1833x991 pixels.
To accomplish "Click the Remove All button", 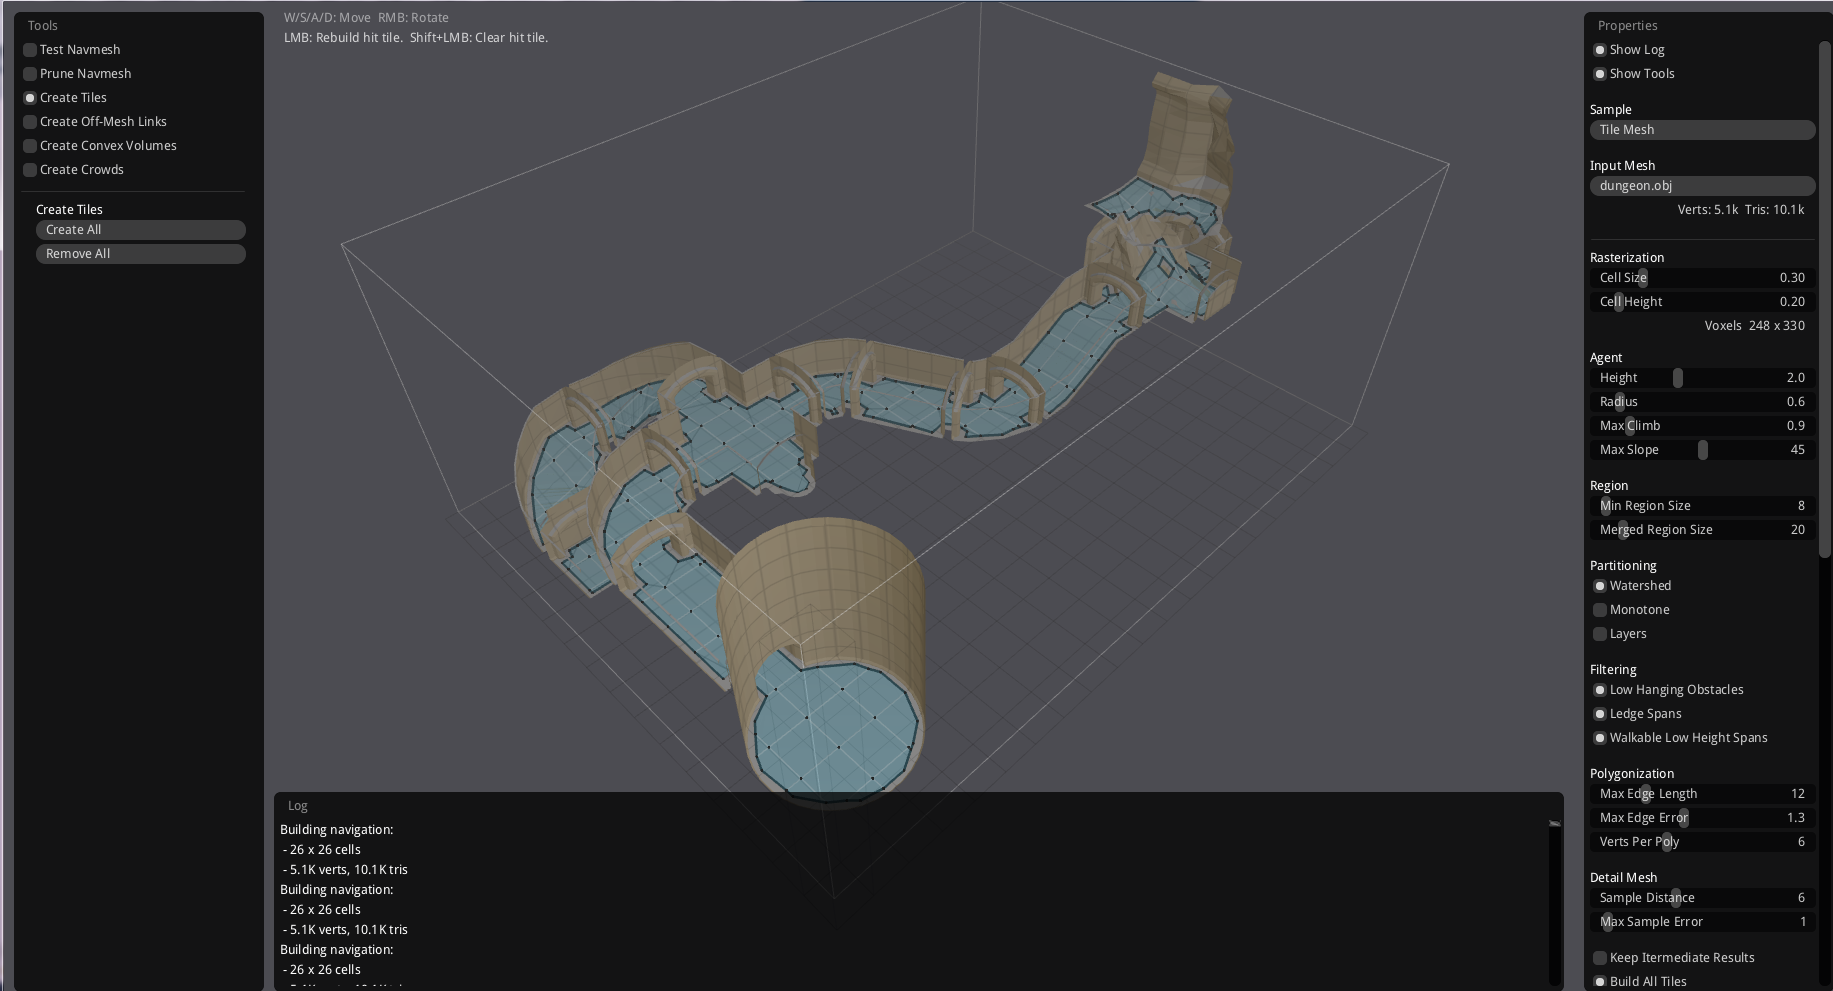I will [141, 253].
